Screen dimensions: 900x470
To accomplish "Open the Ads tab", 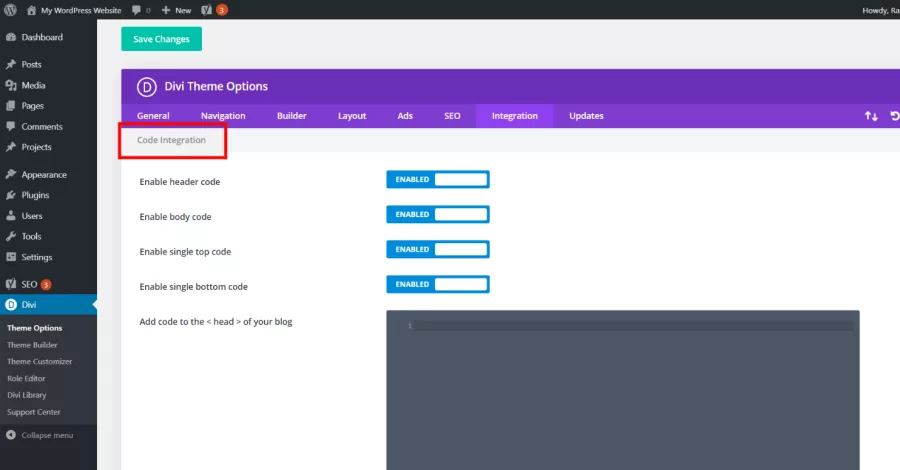I will pos(405,116).
